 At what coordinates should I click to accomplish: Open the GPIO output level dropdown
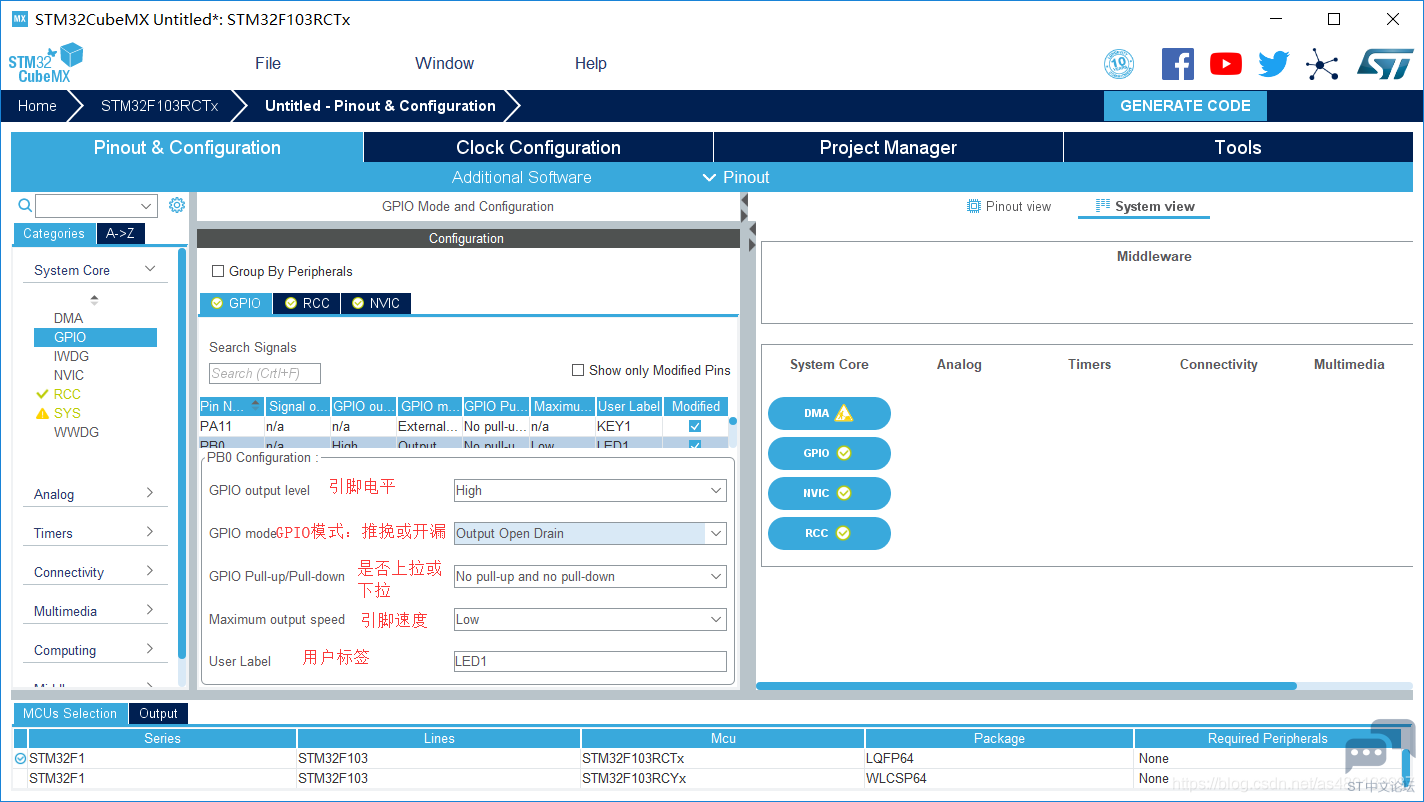tap(590, 491)
